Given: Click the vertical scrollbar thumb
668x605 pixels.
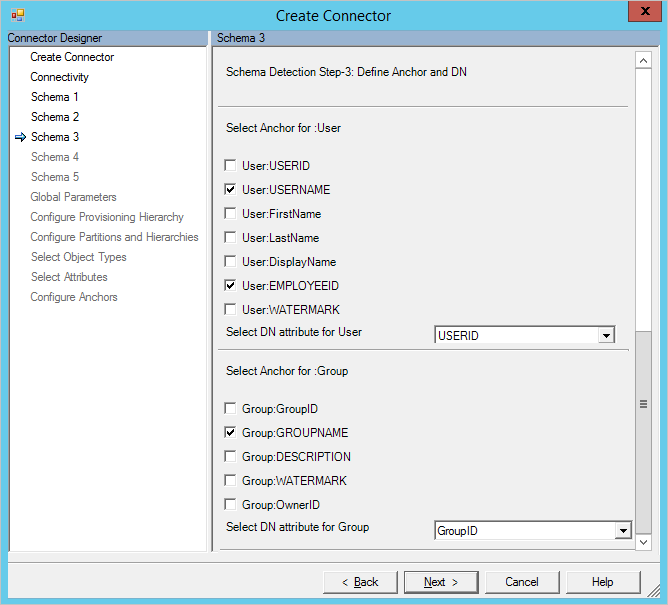Looking at the screenshot, I should pyautogui.click(x=643, y=432).
